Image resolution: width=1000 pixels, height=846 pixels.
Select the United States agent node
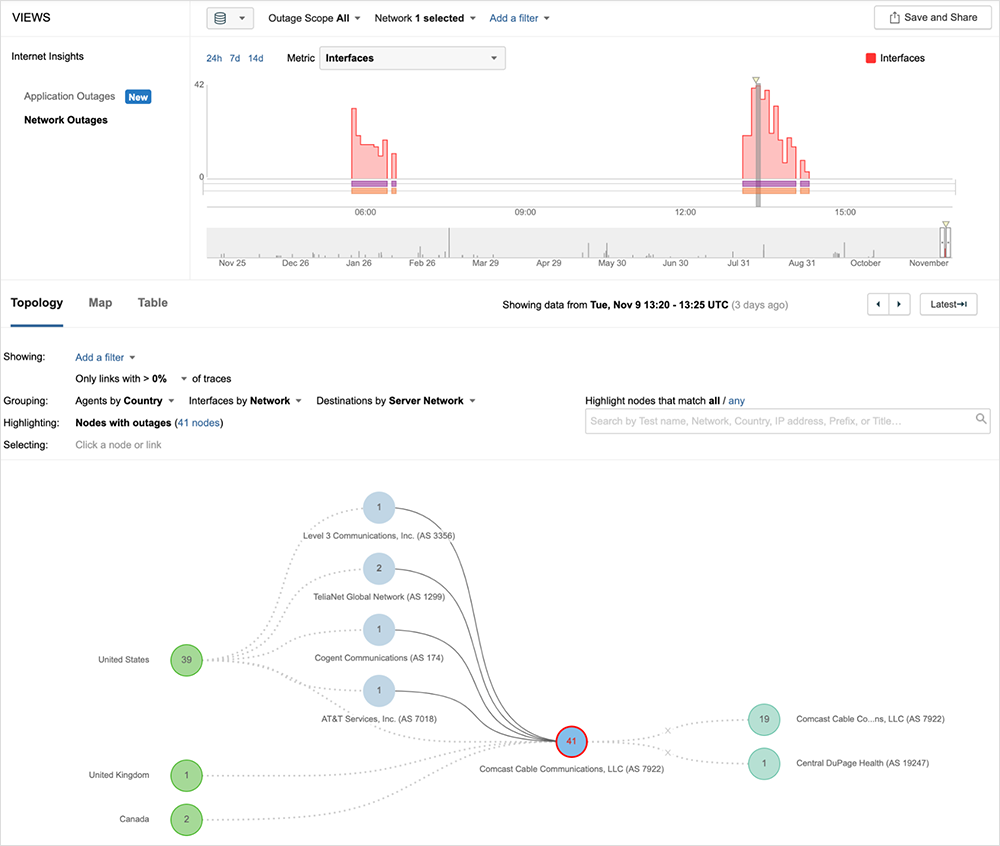186,659
